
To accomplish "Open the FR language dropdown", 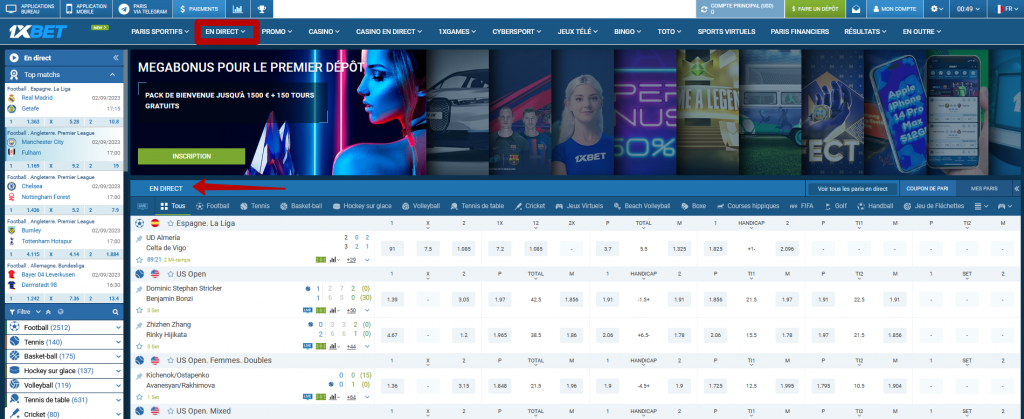I will 1006,9.
